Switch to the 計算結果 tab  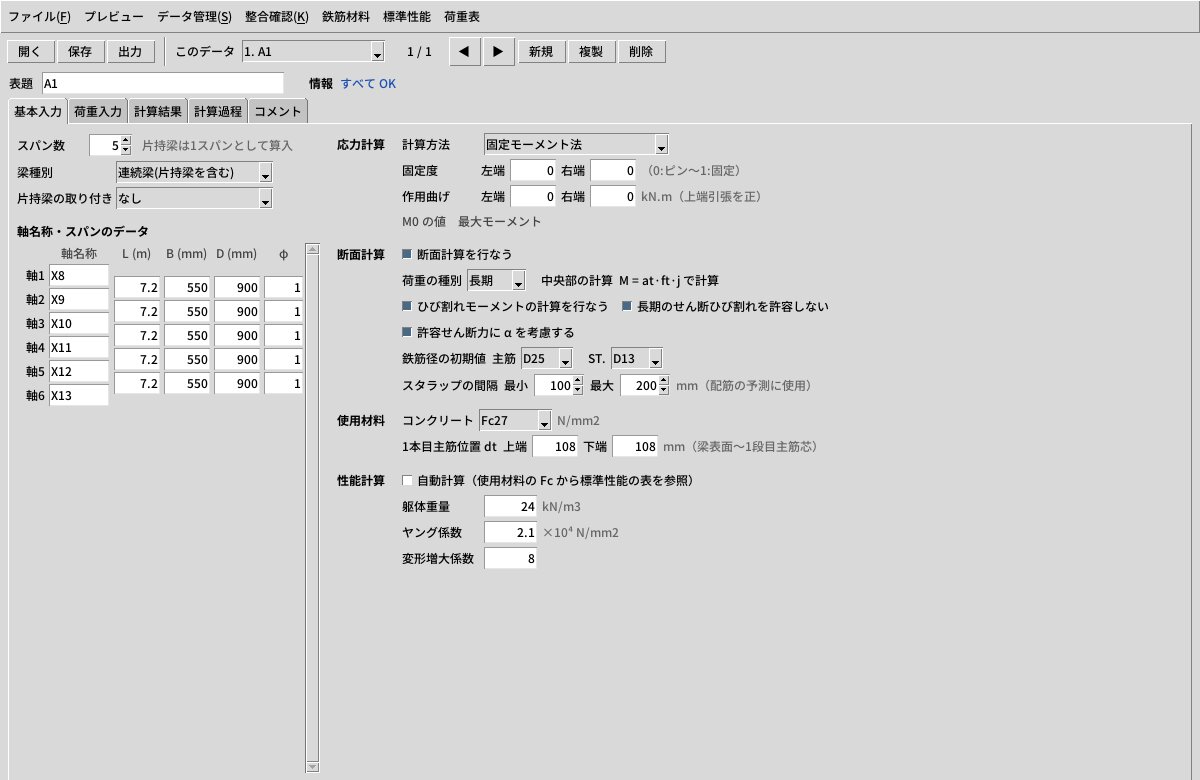coord(158,111)
